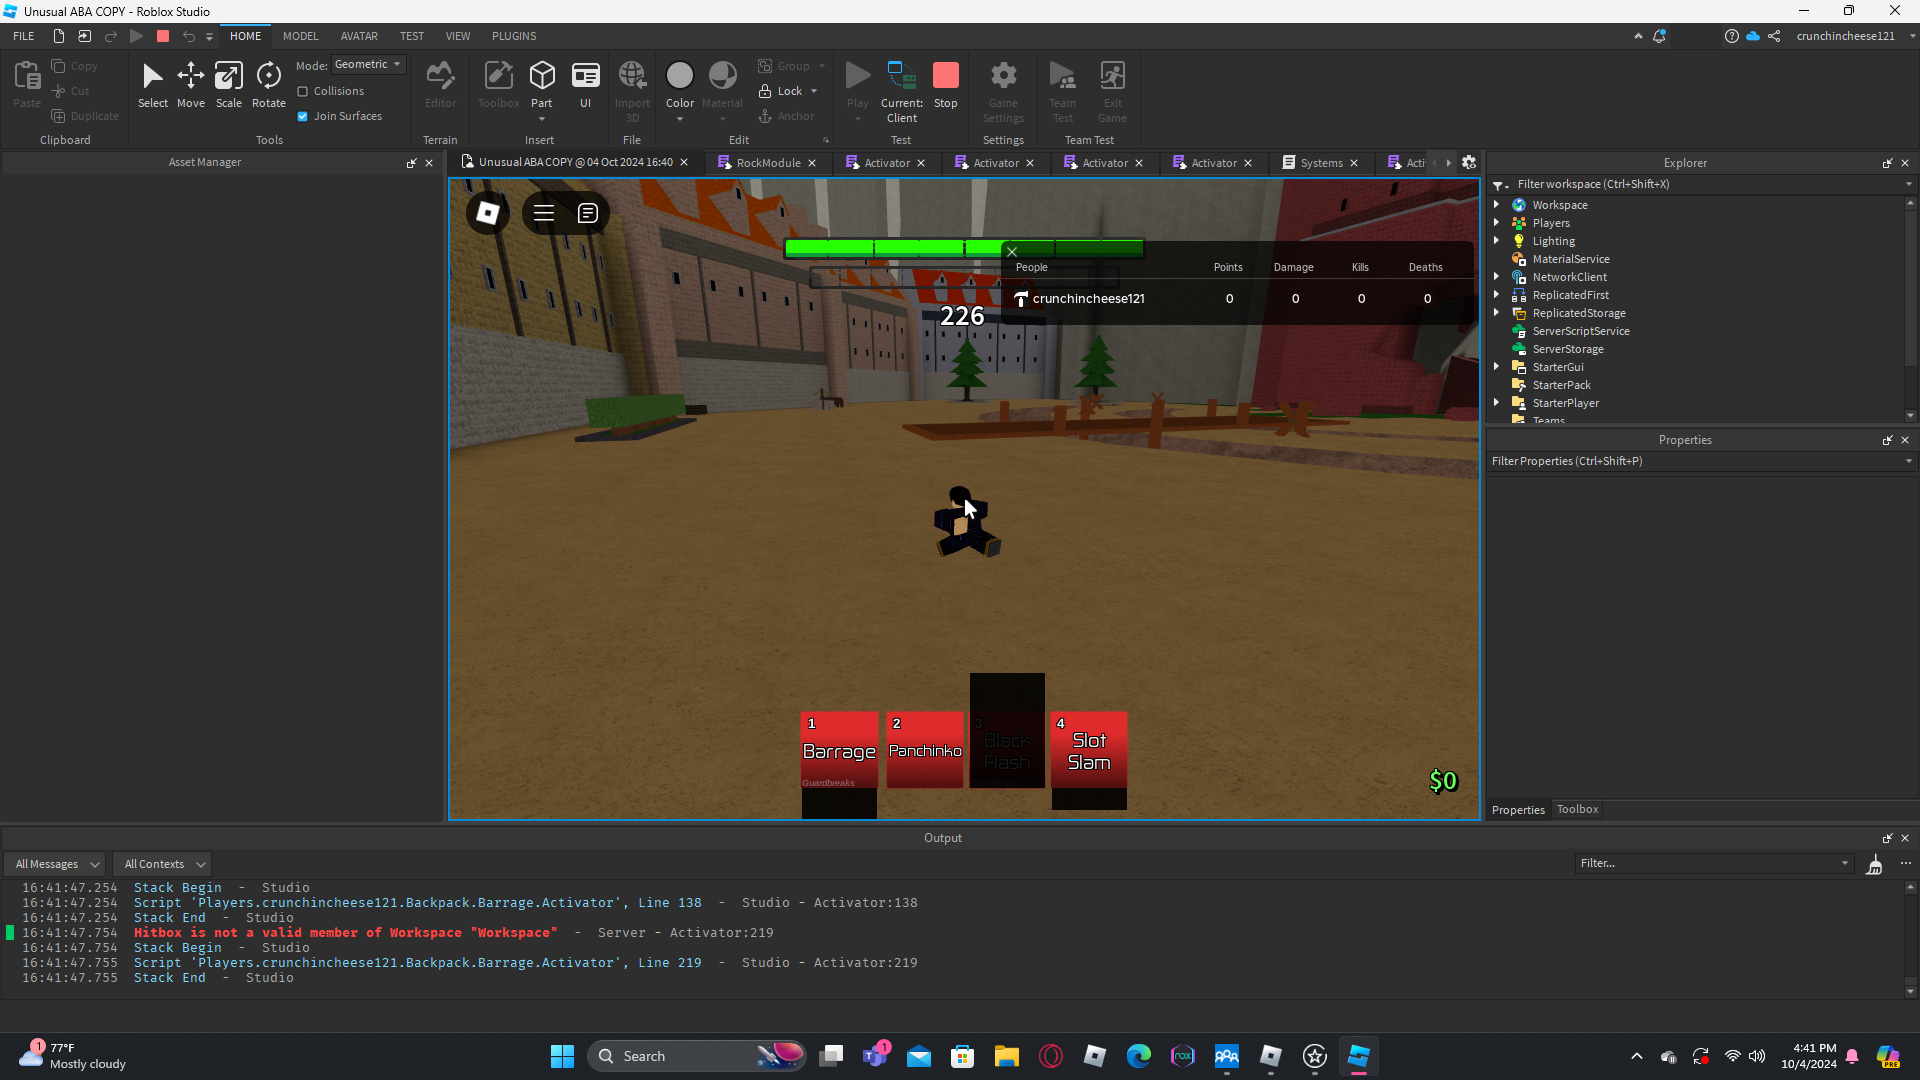Open the All Messages dropdown
Screen dimensions: 1920x1080
(x=56, y=864)
